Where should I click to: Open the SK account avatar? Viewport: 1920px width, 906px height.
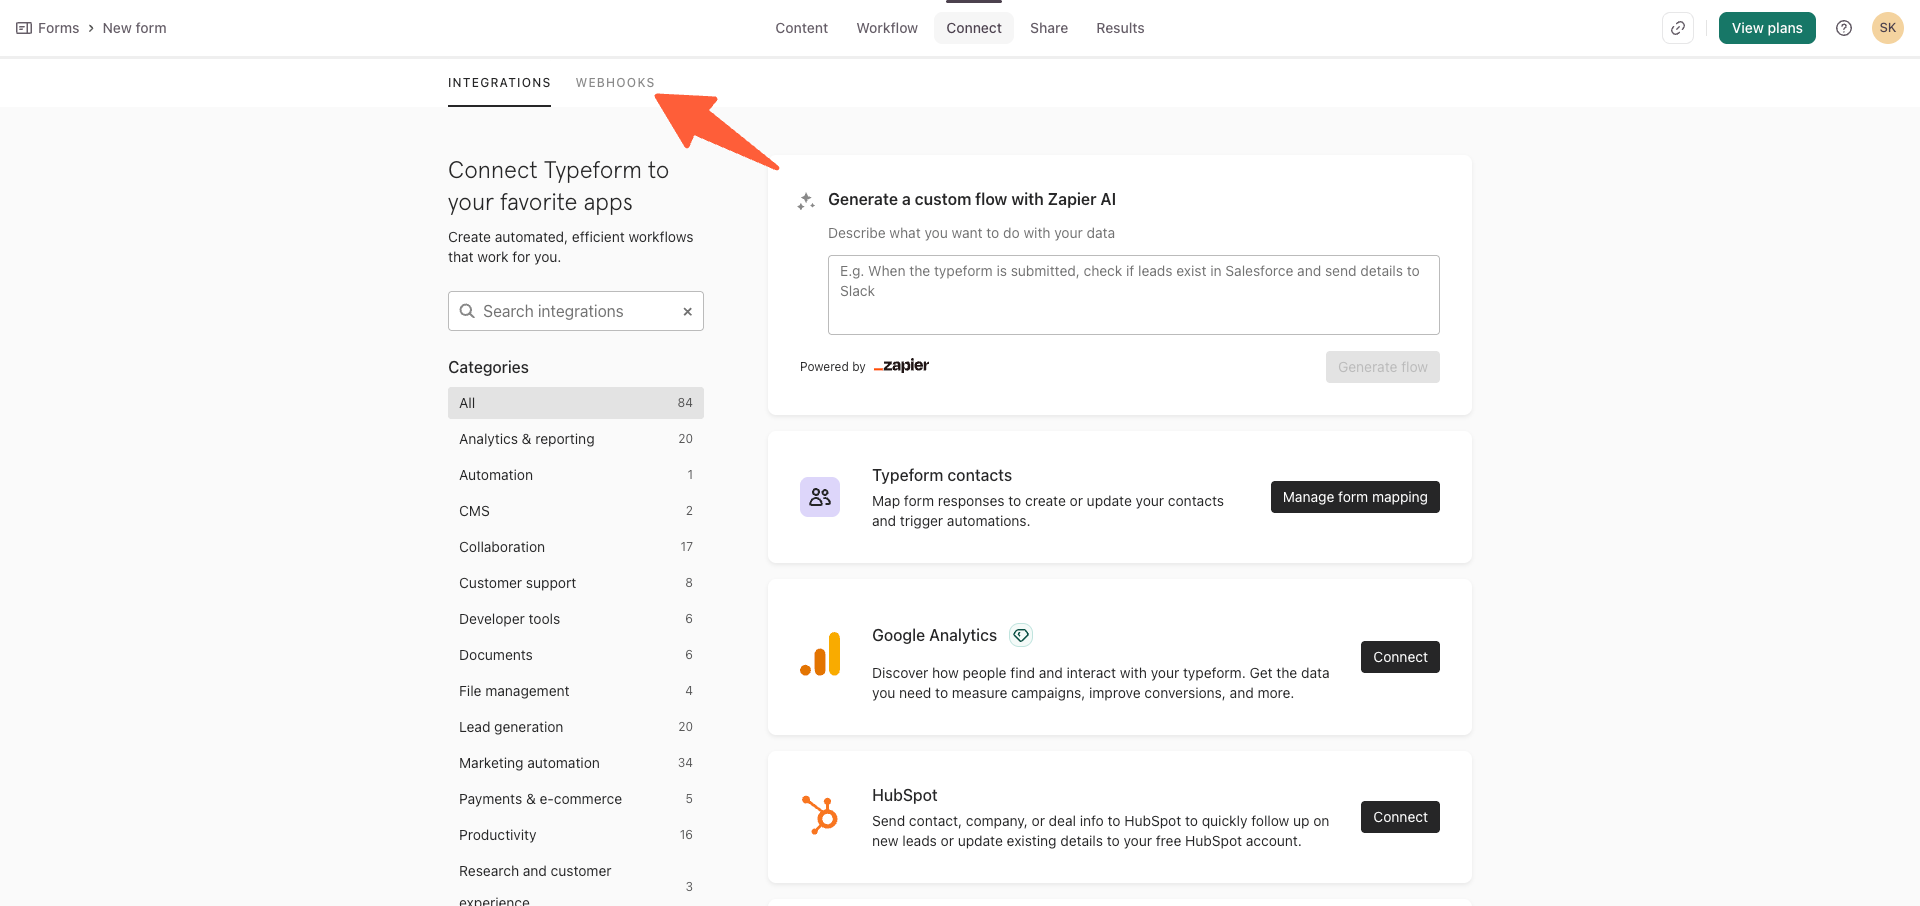1888,28
